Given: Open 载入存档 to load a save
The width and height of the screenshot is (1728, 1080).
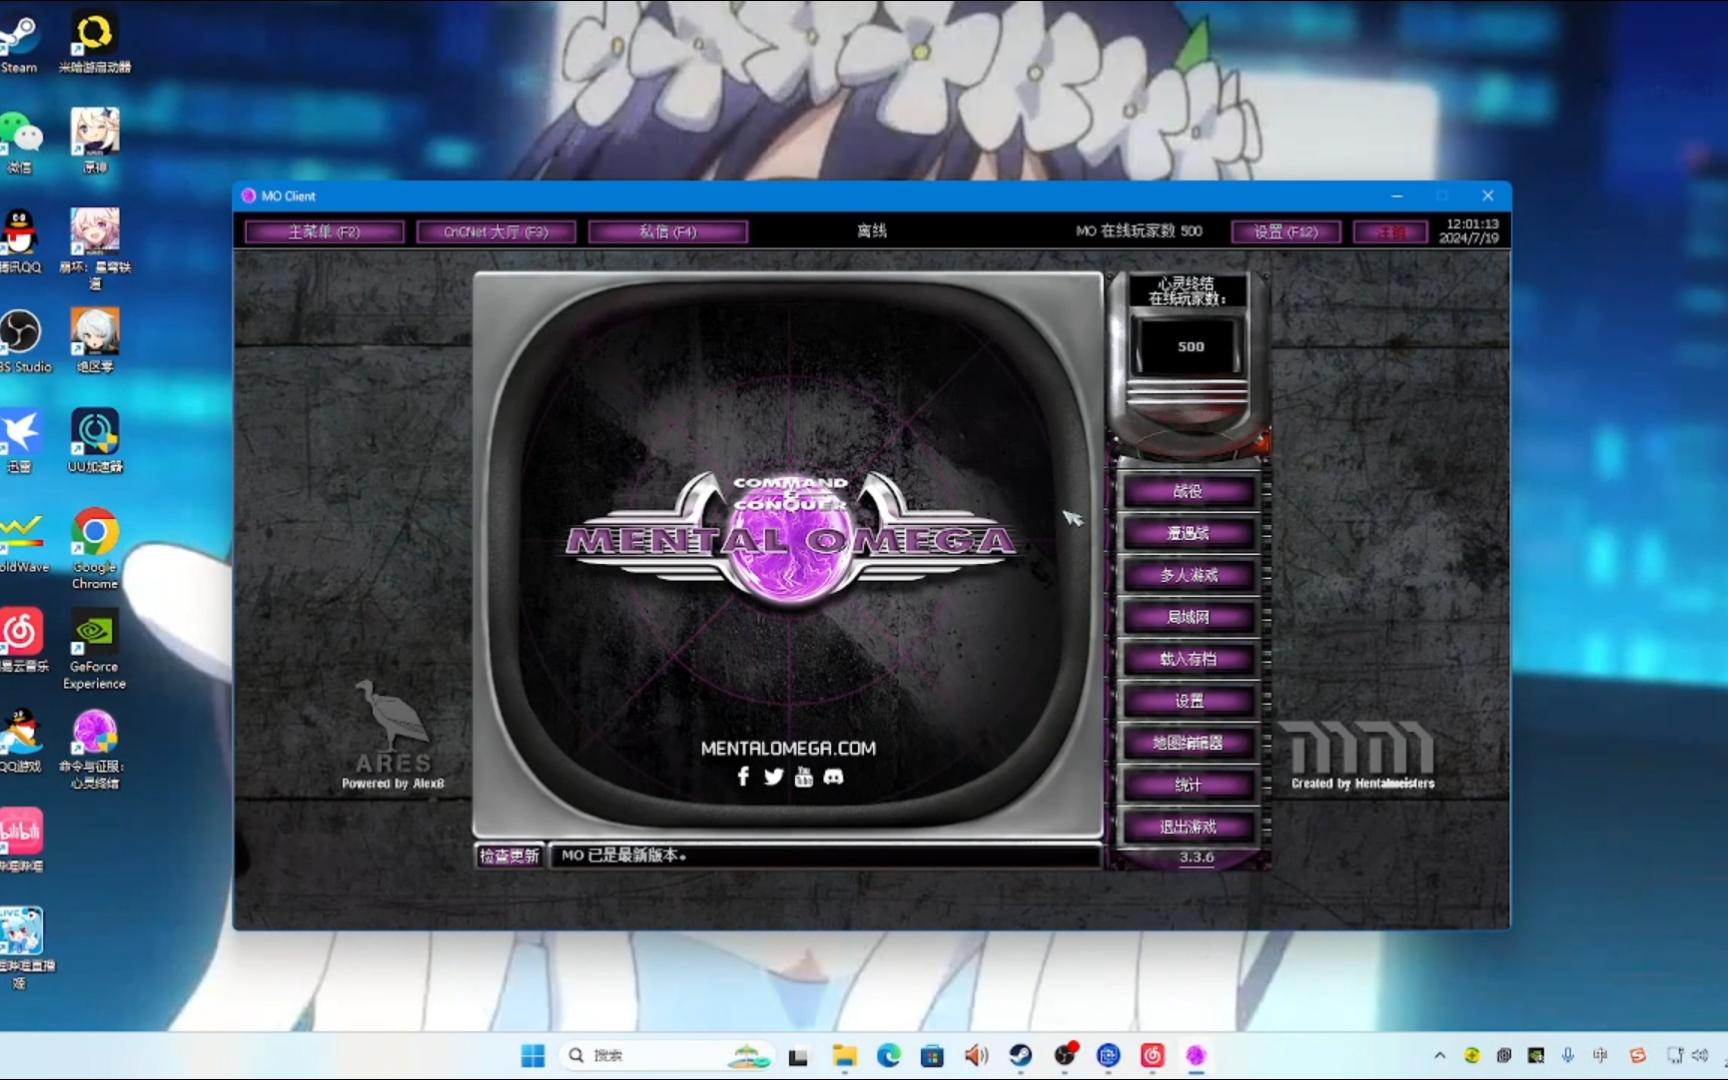Looking at the screenshot, I should coord(1188,659).
